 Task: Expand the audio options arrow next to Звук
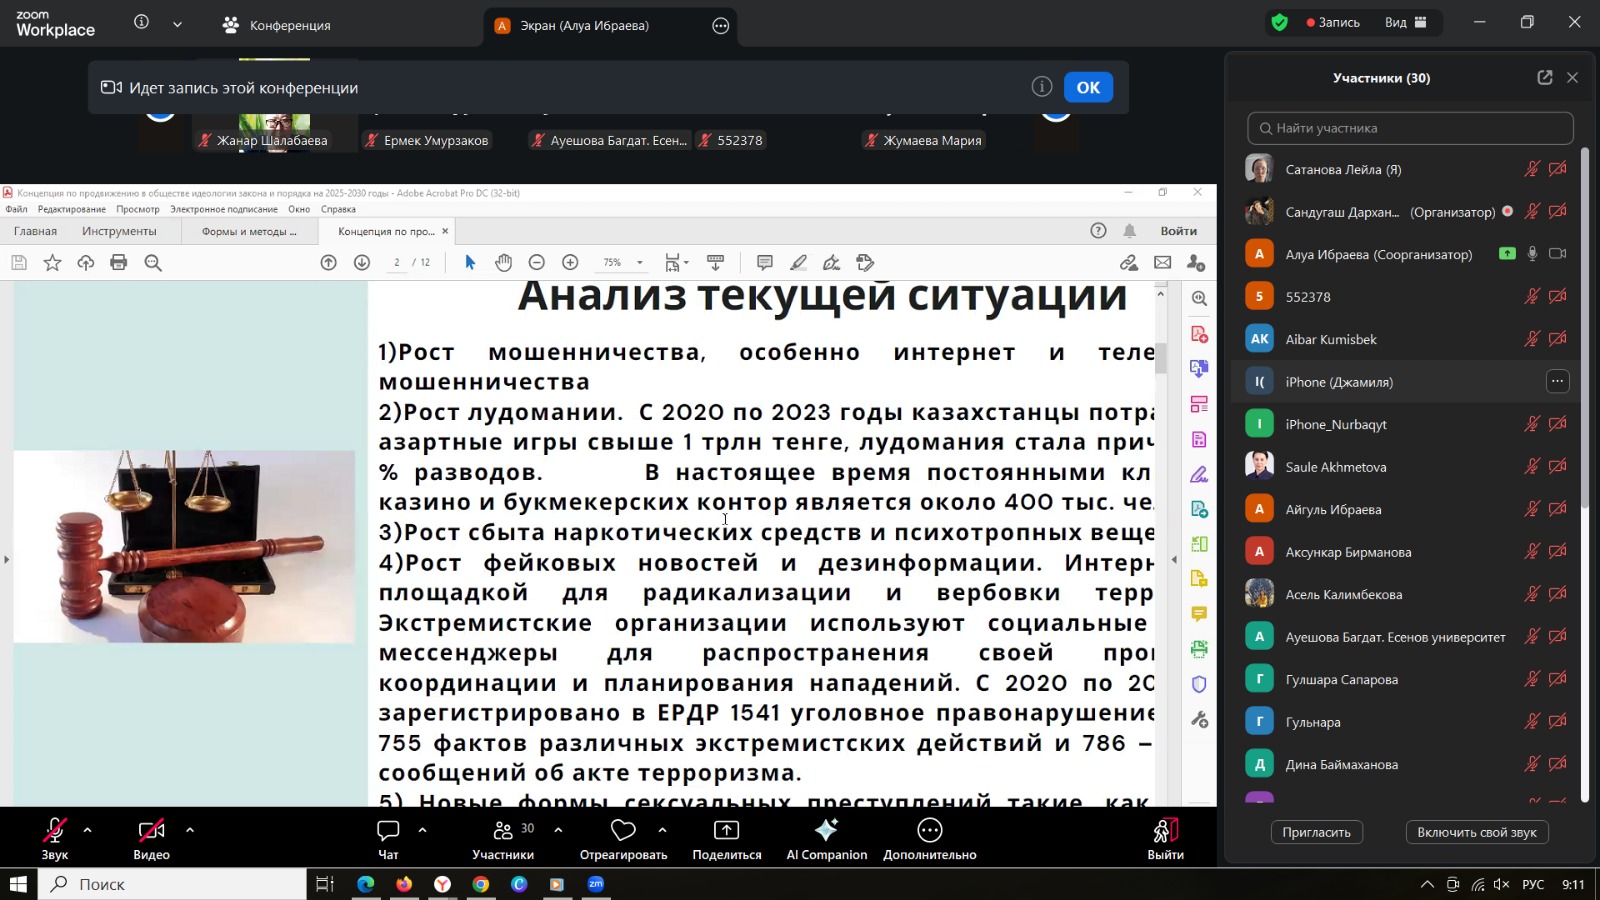(x=88, y=830)
